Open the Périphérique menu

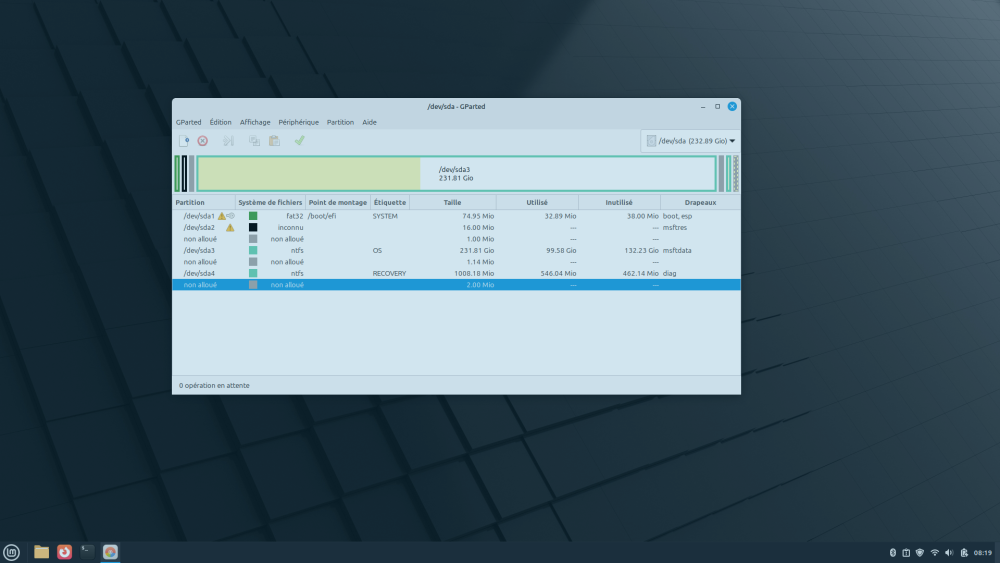(298, 122)
